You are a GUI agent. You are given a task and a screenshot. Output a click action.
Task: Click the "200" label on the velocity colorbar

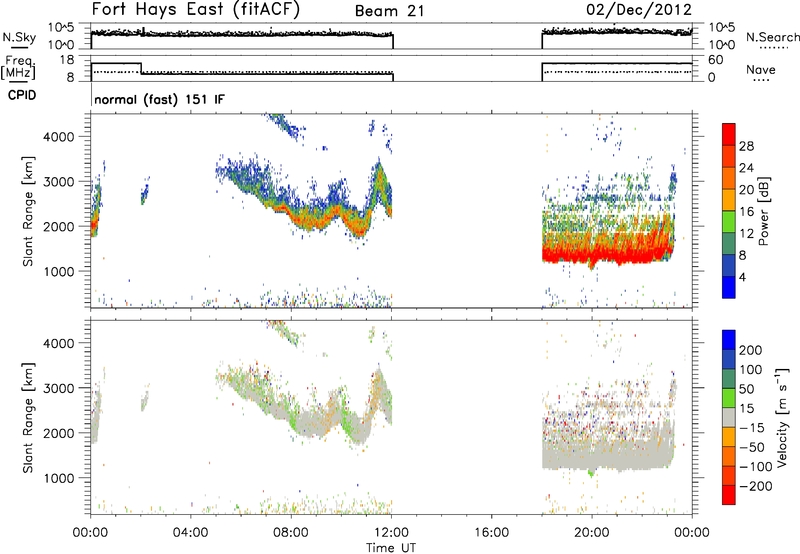pos(751,350)
